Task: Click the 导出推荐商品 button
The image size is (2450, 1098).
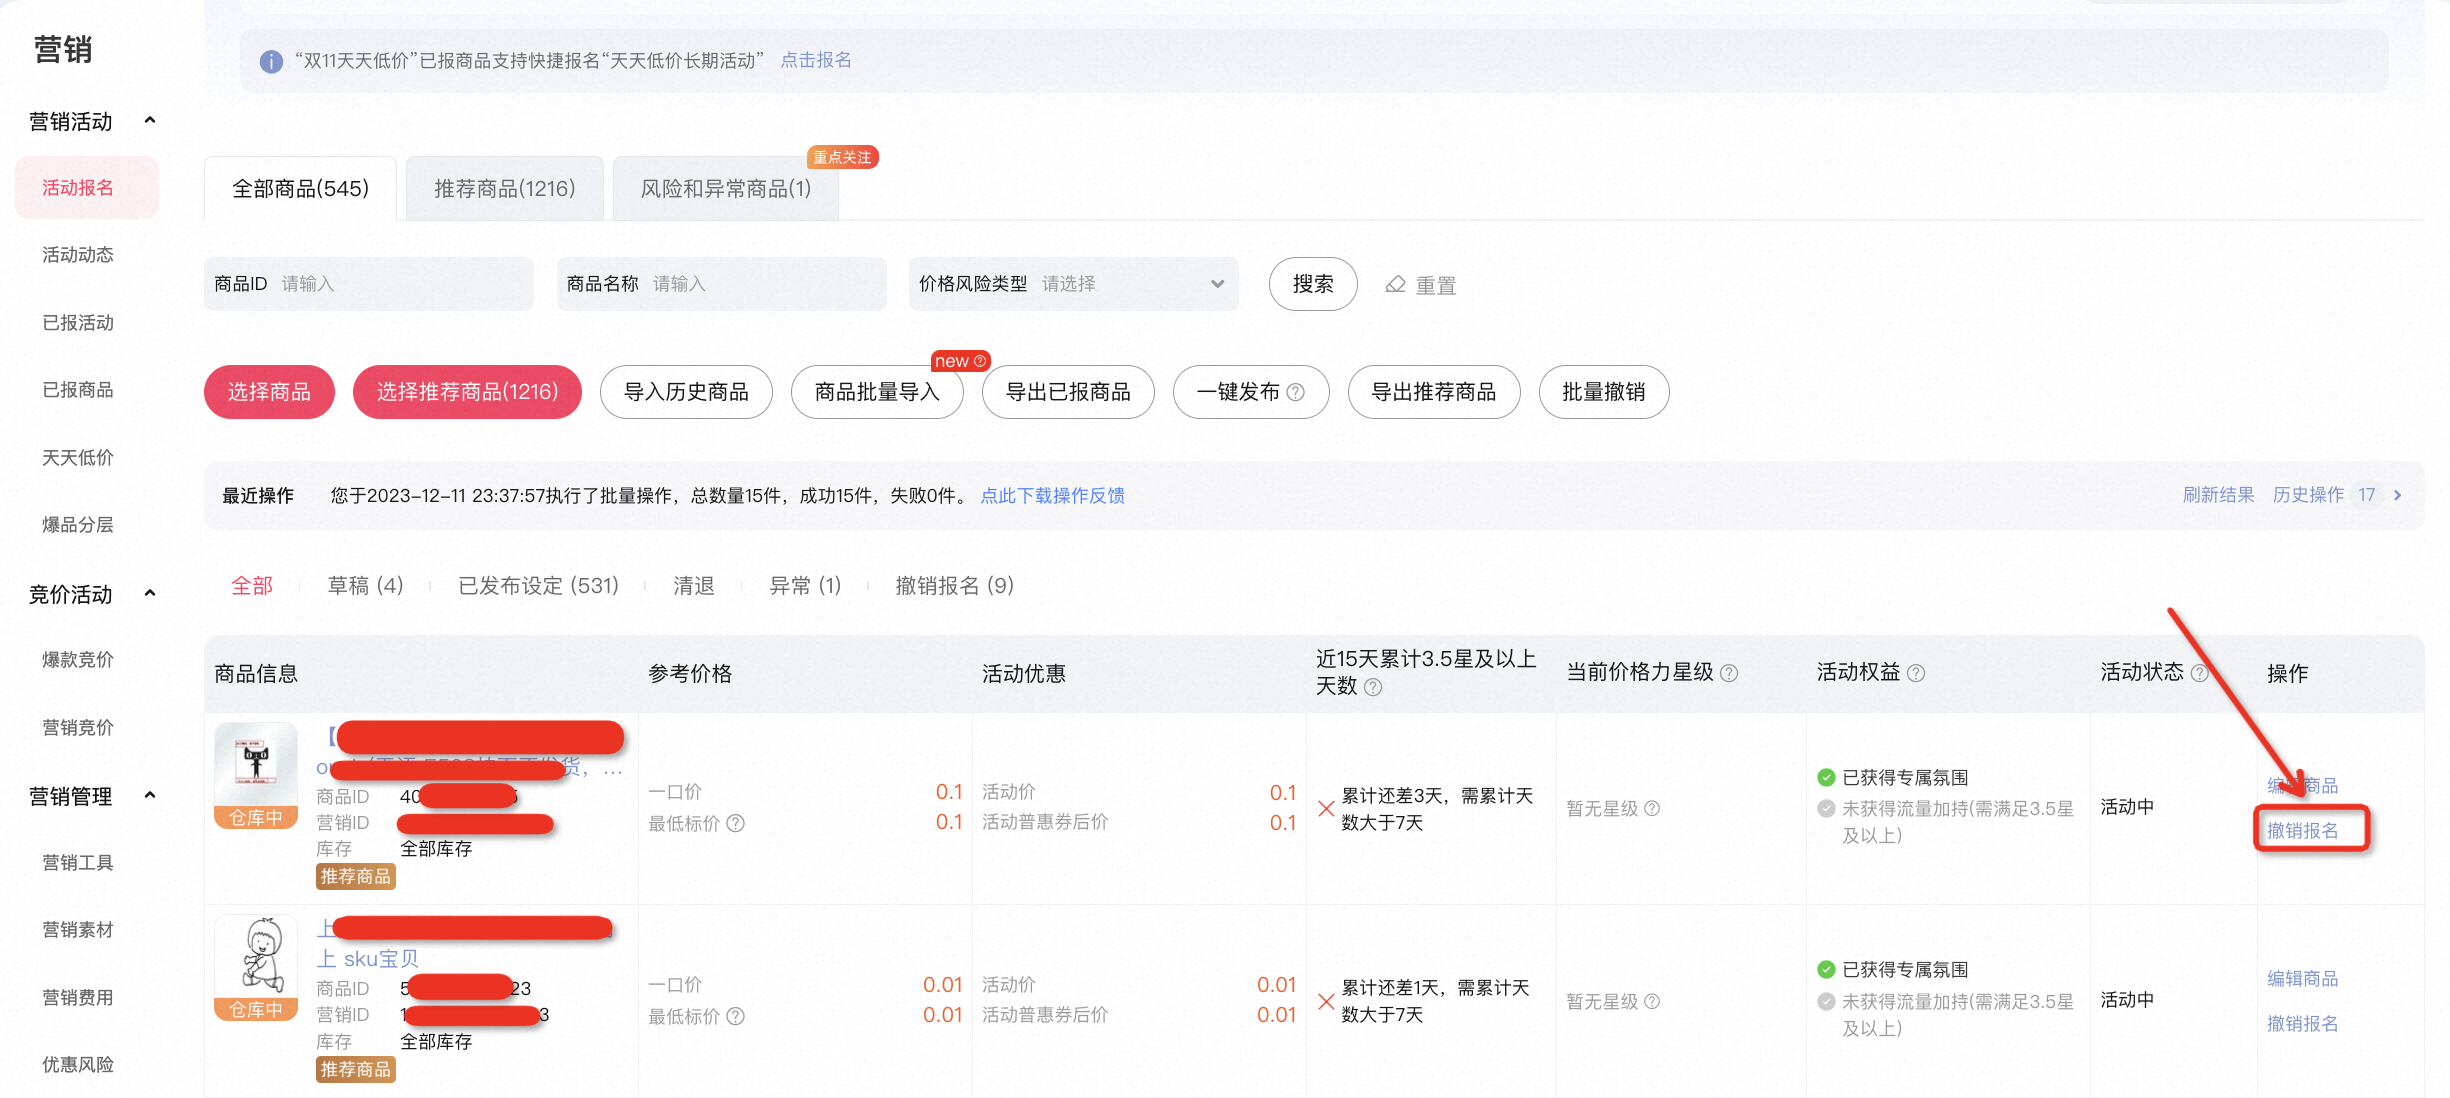Action: pos(1434,392)
